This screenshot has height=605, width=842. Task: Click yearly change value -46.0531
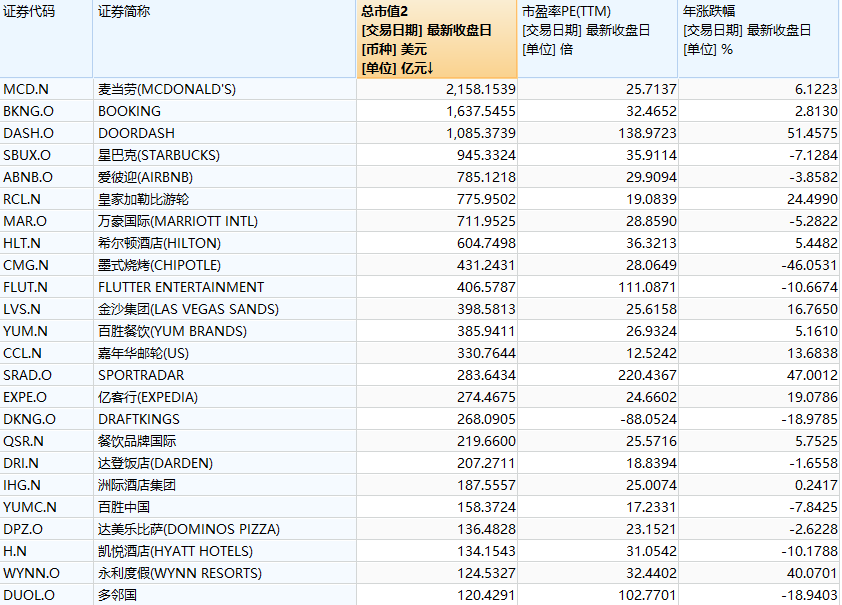coord(809,265)
